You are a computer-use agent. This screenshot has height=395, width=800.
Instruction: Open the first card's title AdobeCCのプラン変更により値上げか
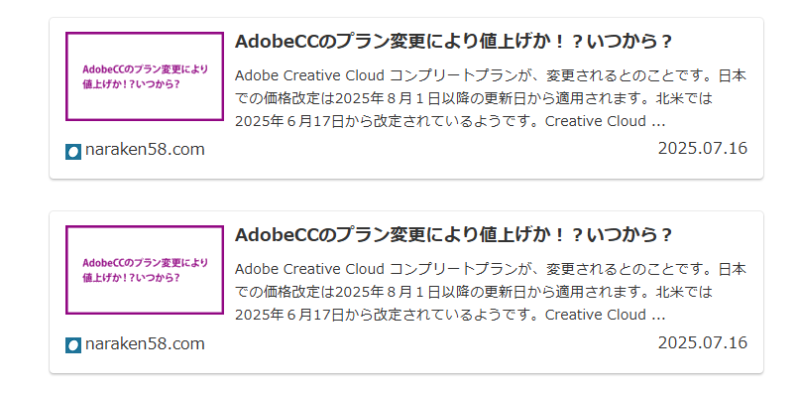click(x=453, y=42)
